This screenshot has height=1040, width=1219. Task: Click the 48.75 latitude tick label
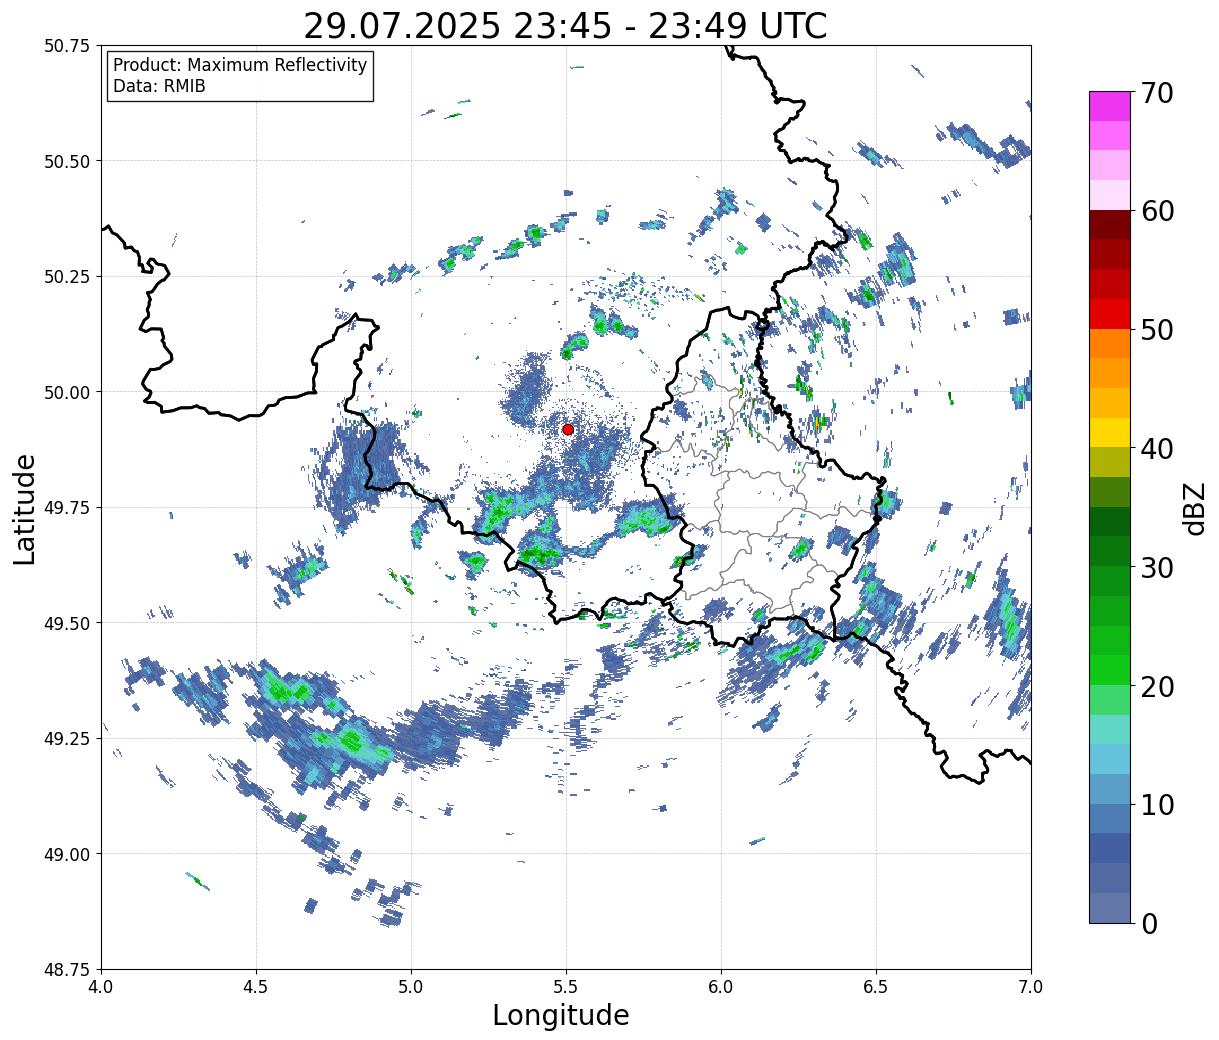click(67, 970)
